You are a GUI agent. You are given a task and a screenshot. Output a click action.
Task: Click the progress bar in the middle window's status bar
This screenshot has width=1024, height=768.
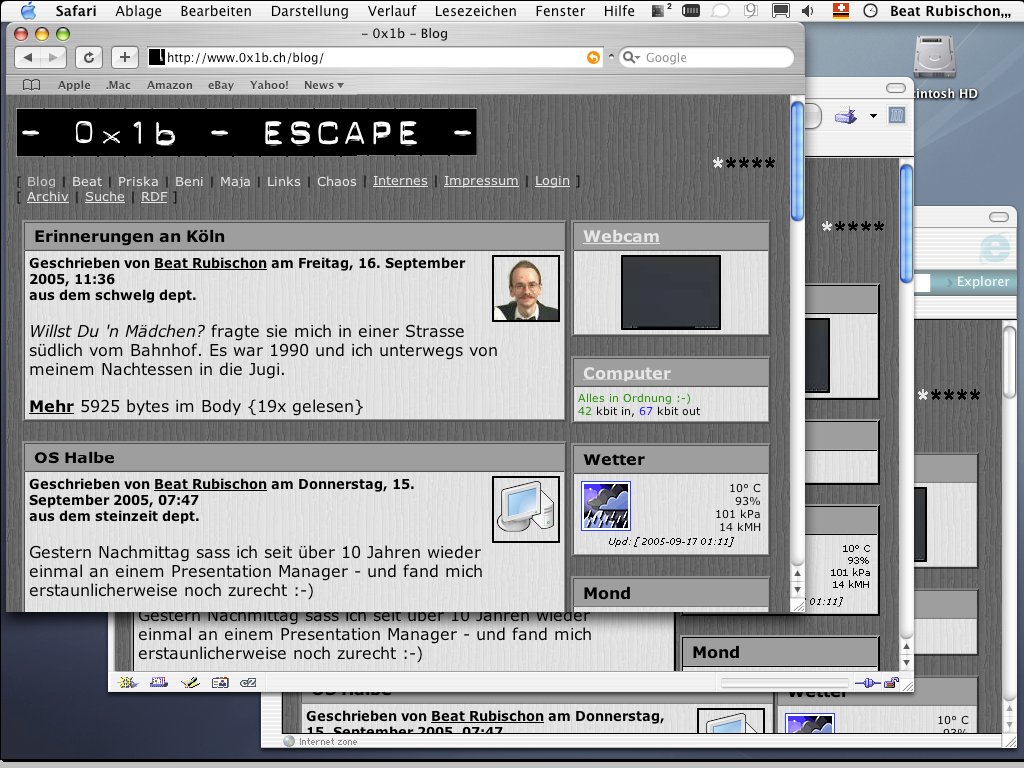click(784, 683)
